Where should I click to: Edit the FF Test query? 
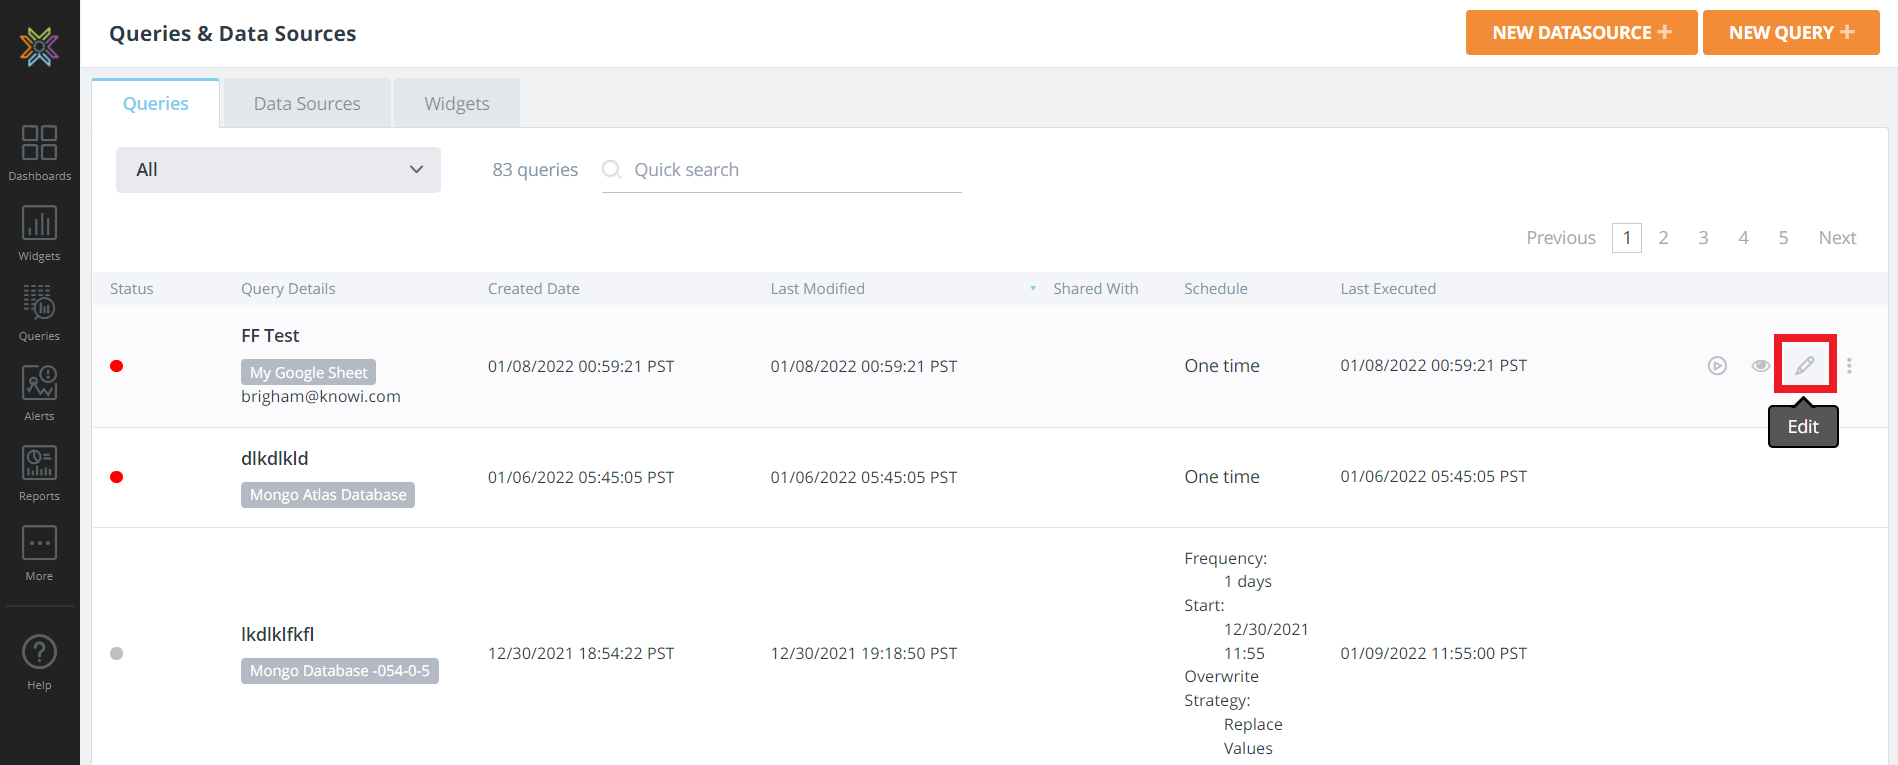point(1805,366)
